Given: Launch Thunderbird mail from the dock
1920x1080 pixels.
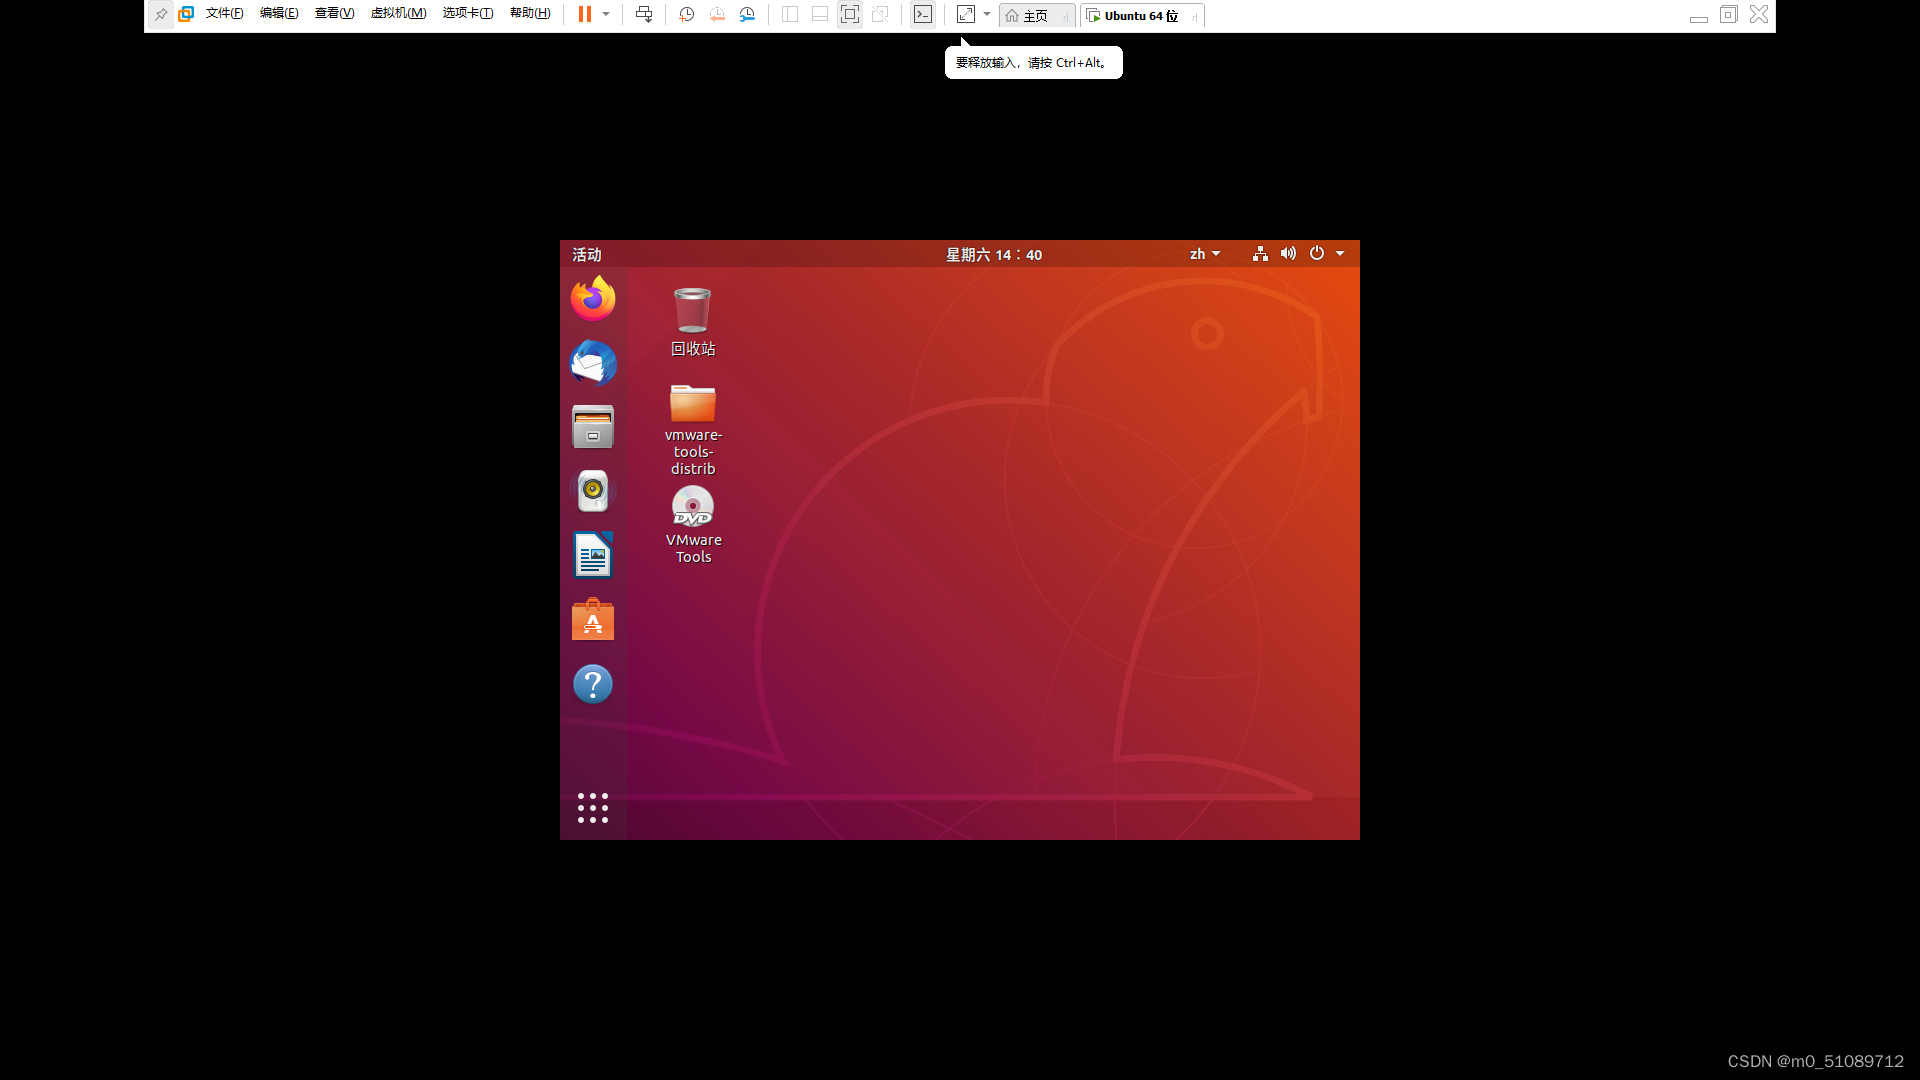Looking at the screenshot, I should tap(593, 363).
